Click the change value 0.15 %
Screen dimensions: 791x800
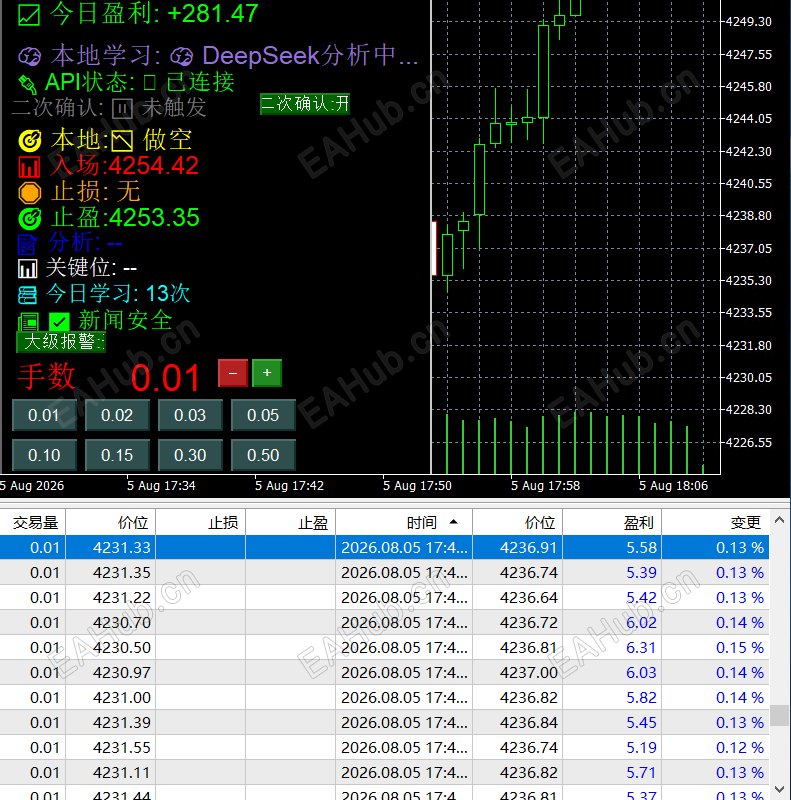(x=740, y=648)
